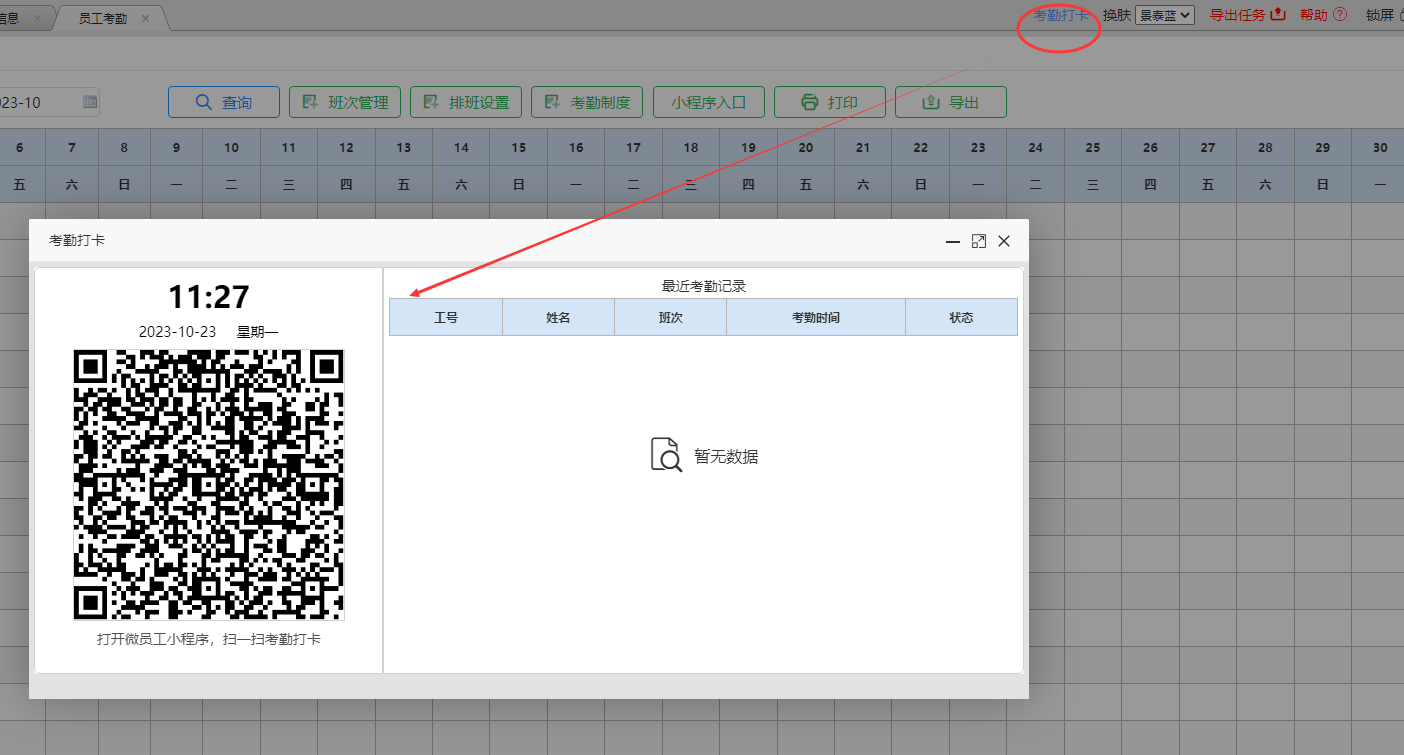Open the calendar picker icon in the month field
The width and height of the screenshot is (1404, 755).
(x=90, y=102)
